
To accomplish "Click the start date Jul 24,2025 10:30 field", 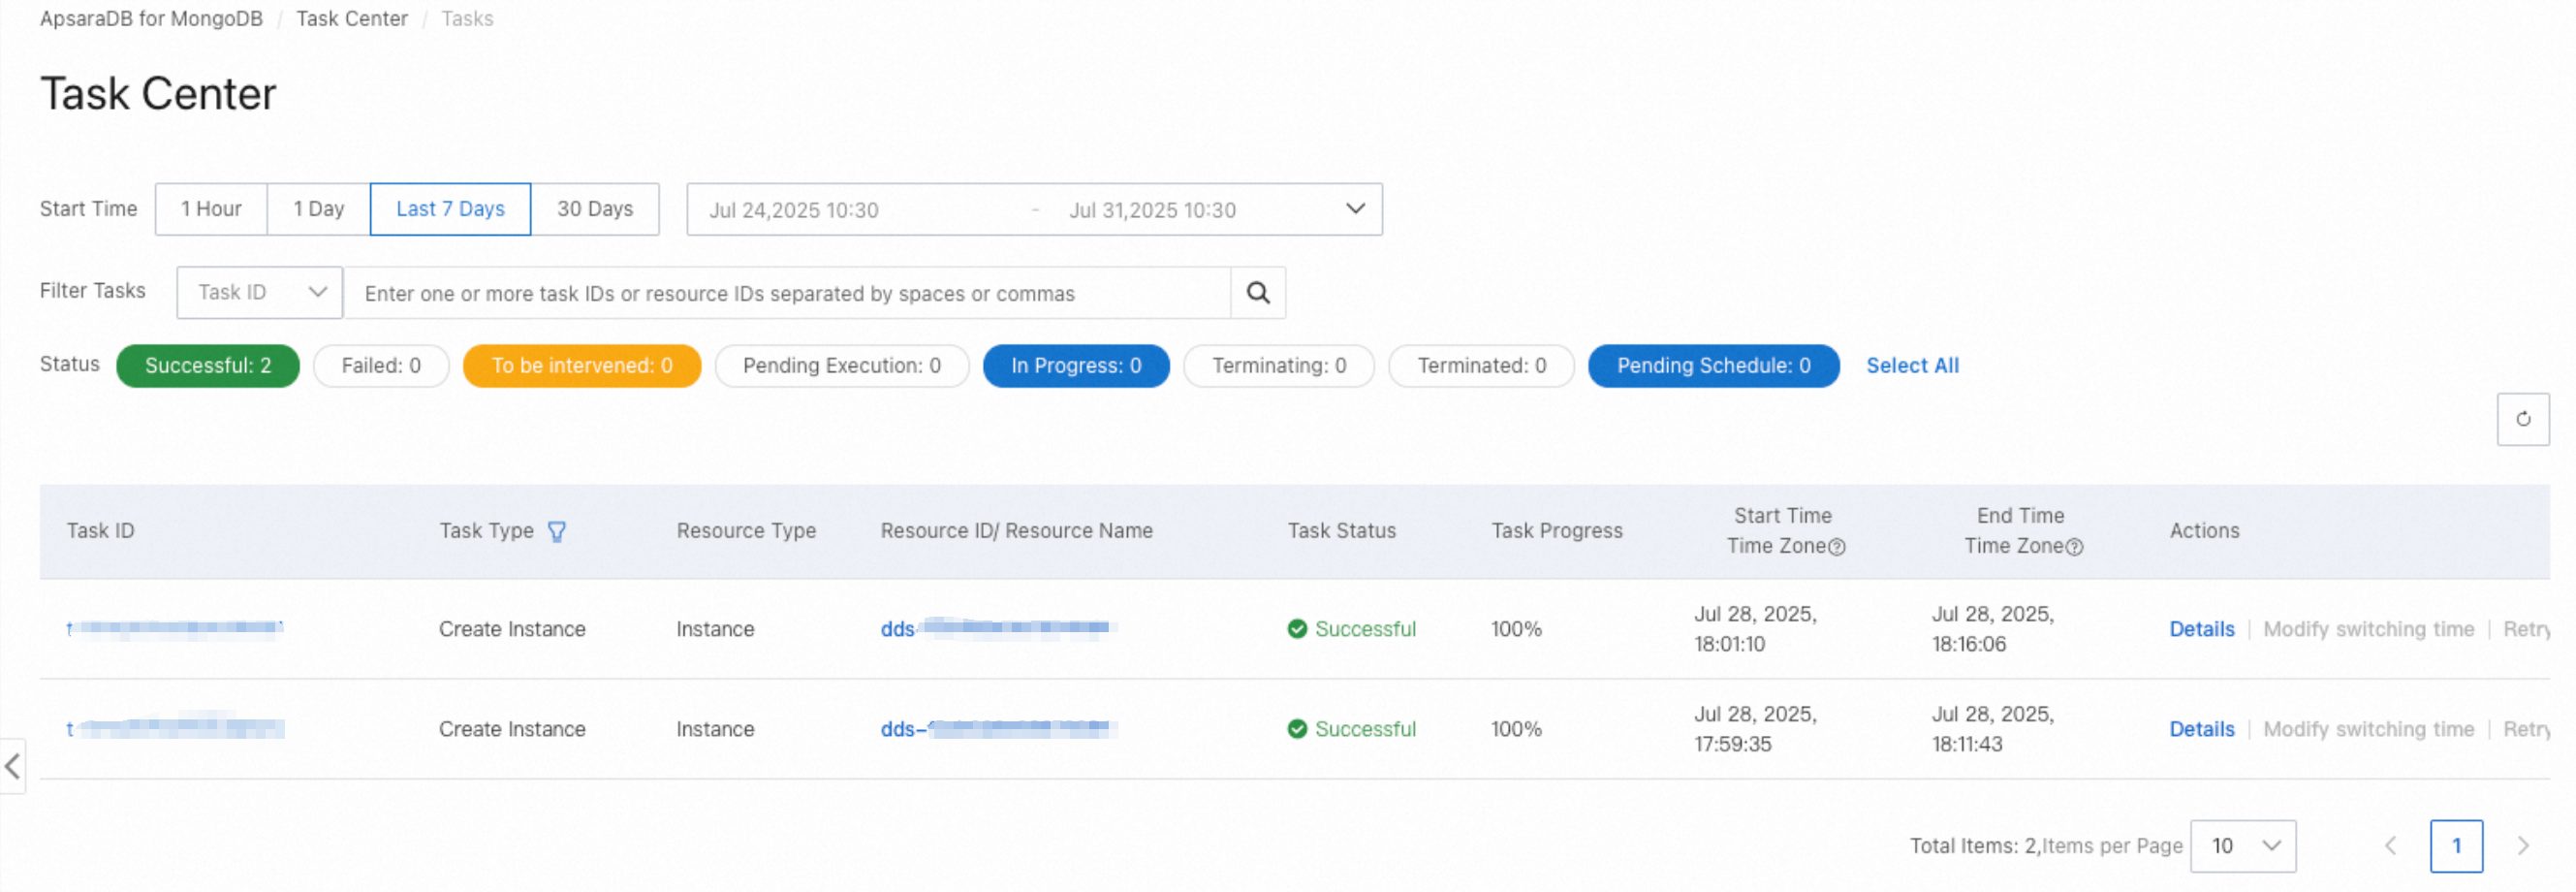I will [x=794, y=210].
